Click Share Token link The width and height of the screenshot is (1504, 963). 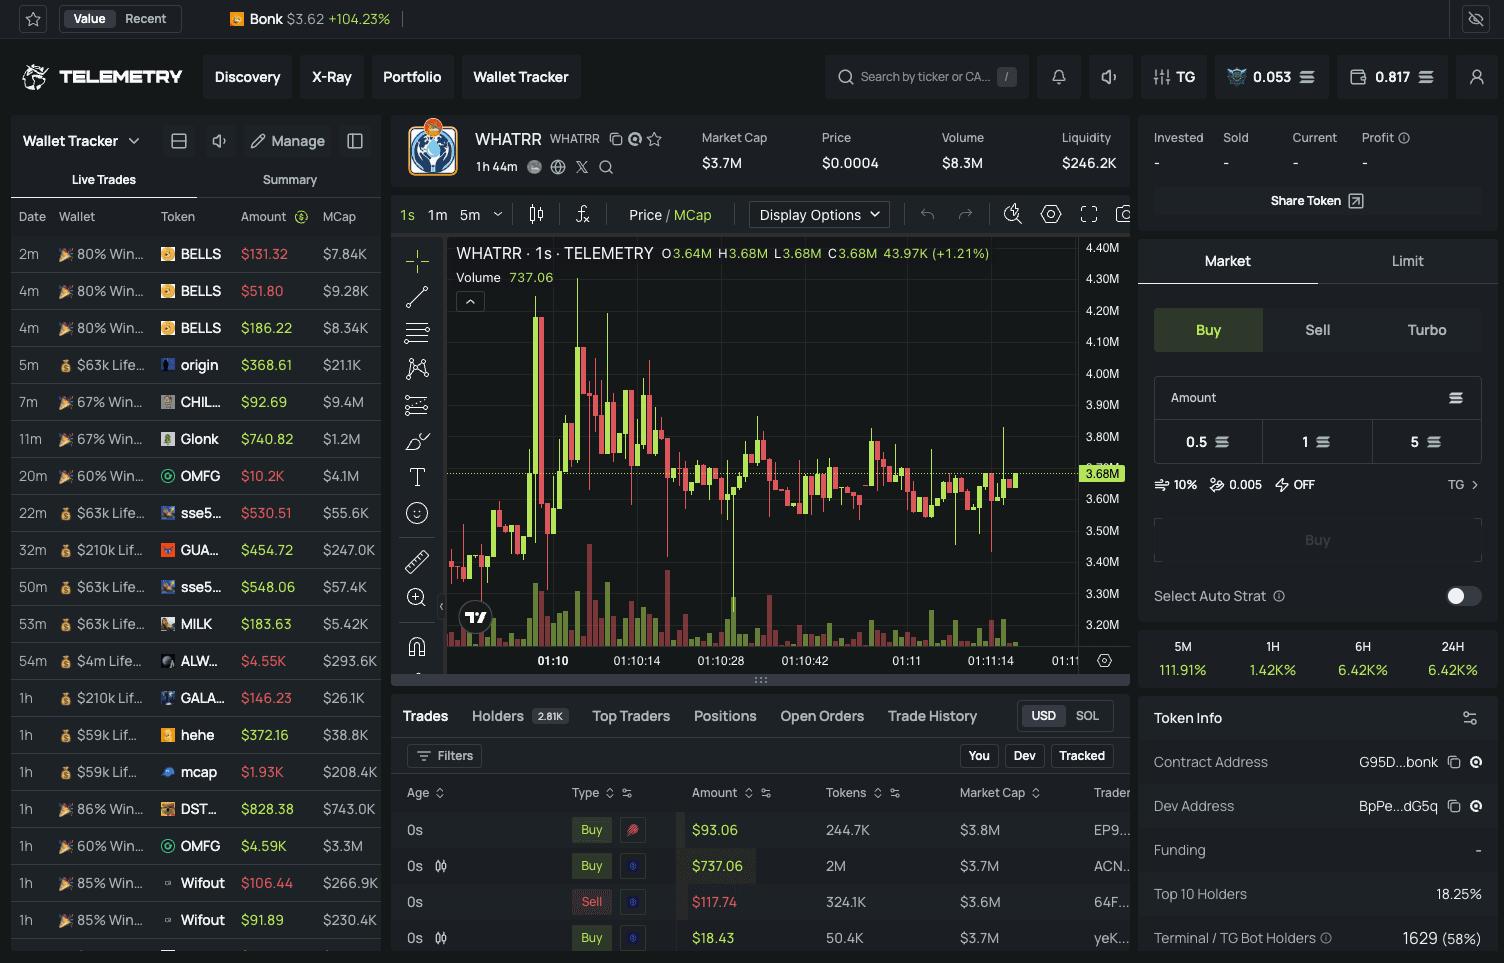(x=1317, y=201)
